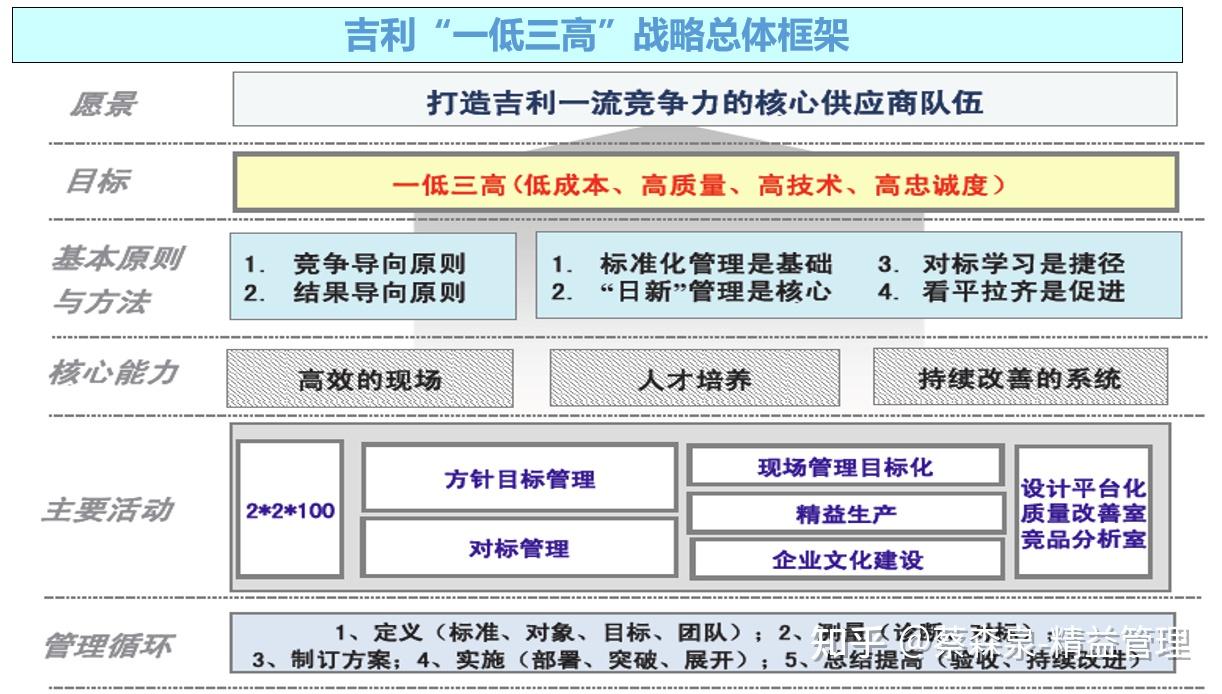
Task: Click the 高效的现场 box
Action: point(370,378)
